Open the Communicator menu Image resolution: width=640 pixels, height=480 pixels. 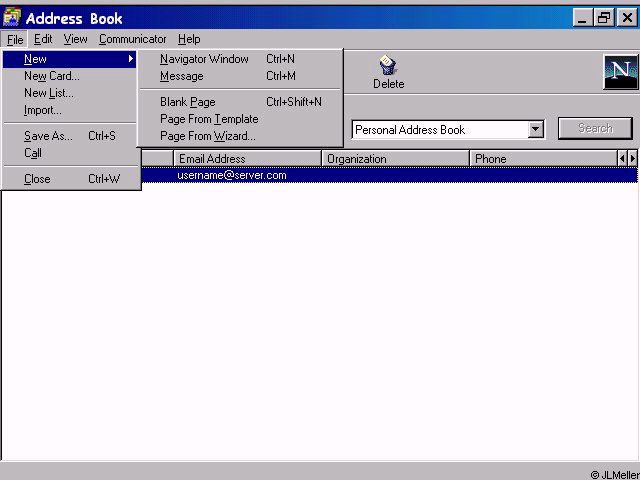point(132,39)
